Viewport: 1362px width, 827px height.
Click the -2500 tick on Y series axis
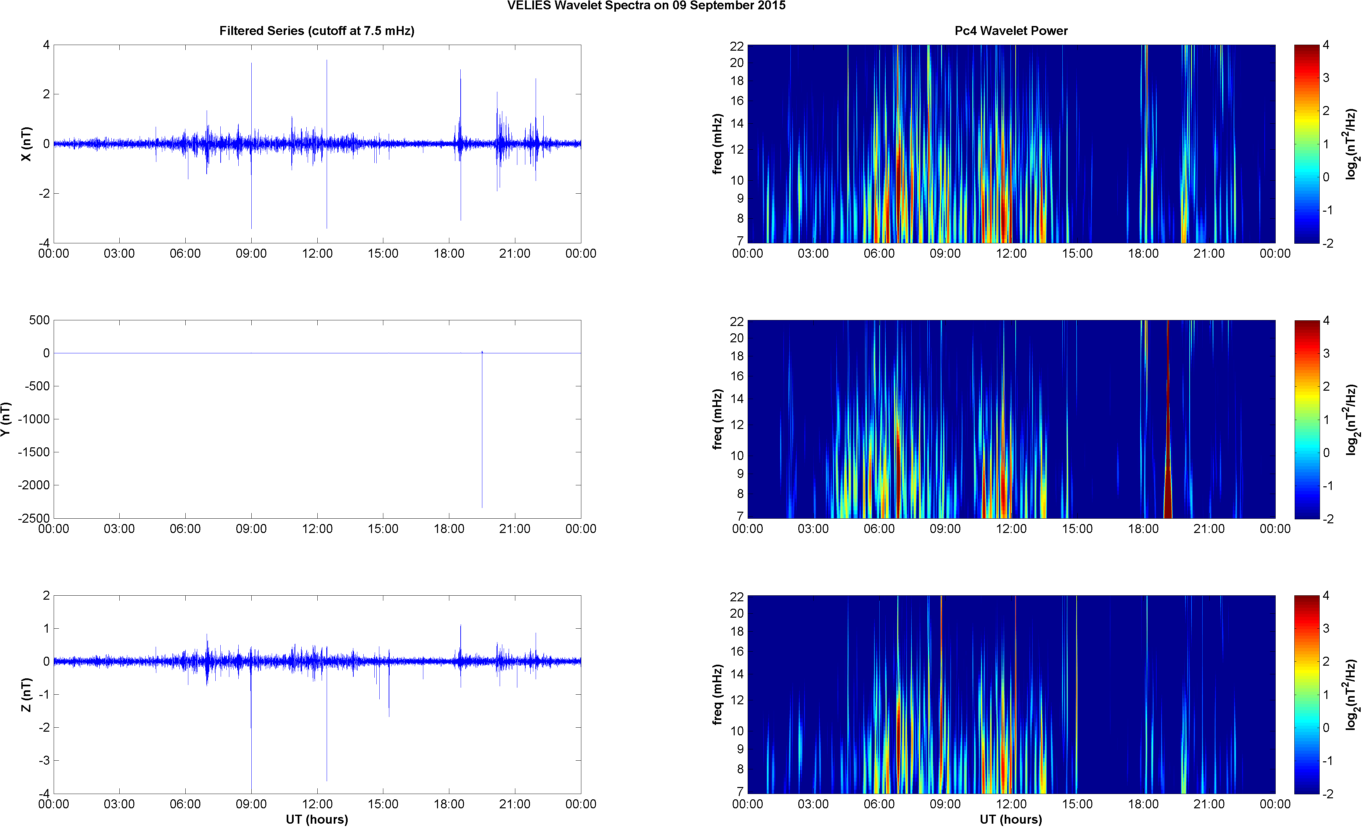pyautogui.click(x=33, y=518)
